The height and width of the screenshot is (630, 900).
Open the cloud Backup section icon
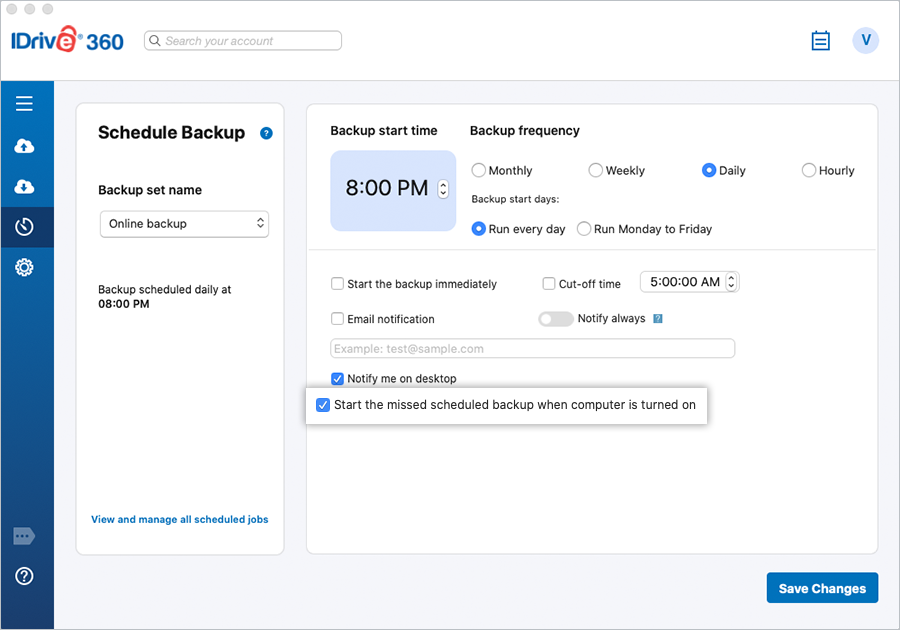click(x=24, y=146)
